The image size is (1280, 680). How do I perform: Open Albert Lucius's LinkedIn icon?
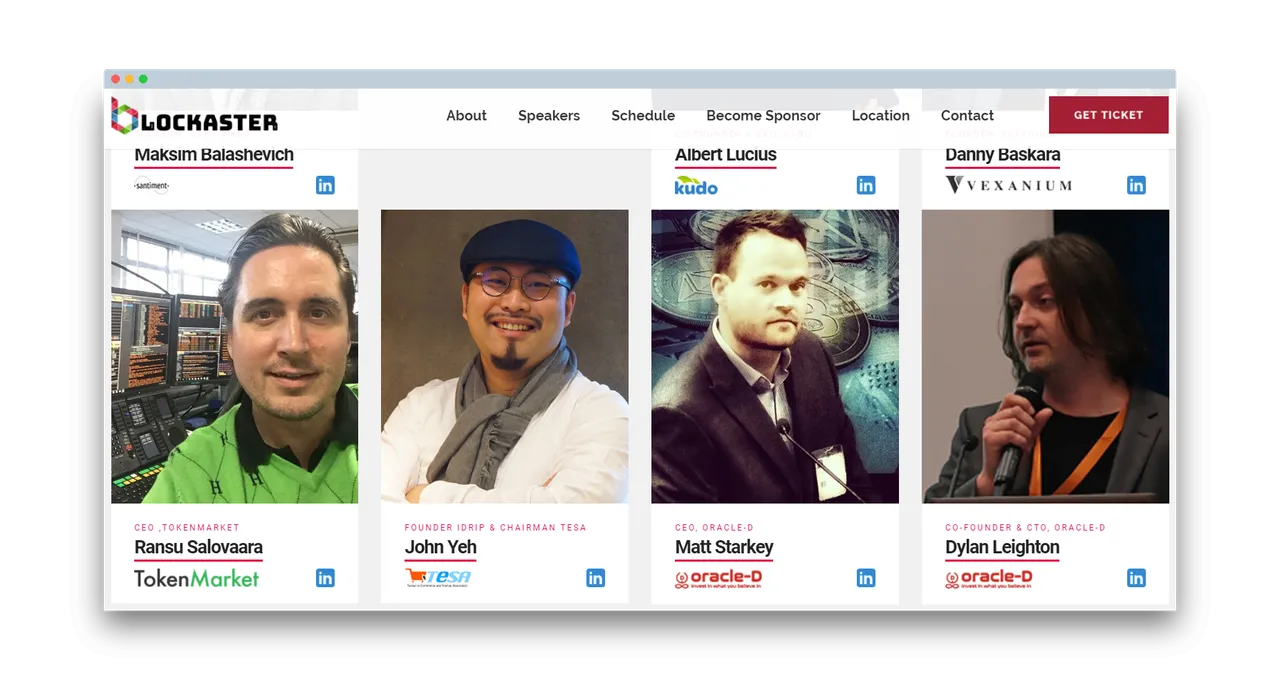pos(866,185)
